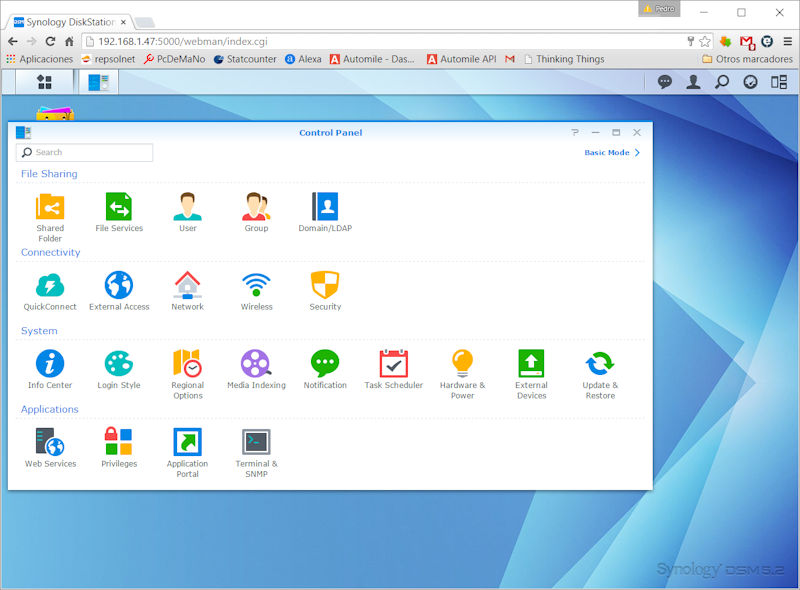Open Update & Restore
This screenshot has height=590, width=800.
(x=600, y=375)
